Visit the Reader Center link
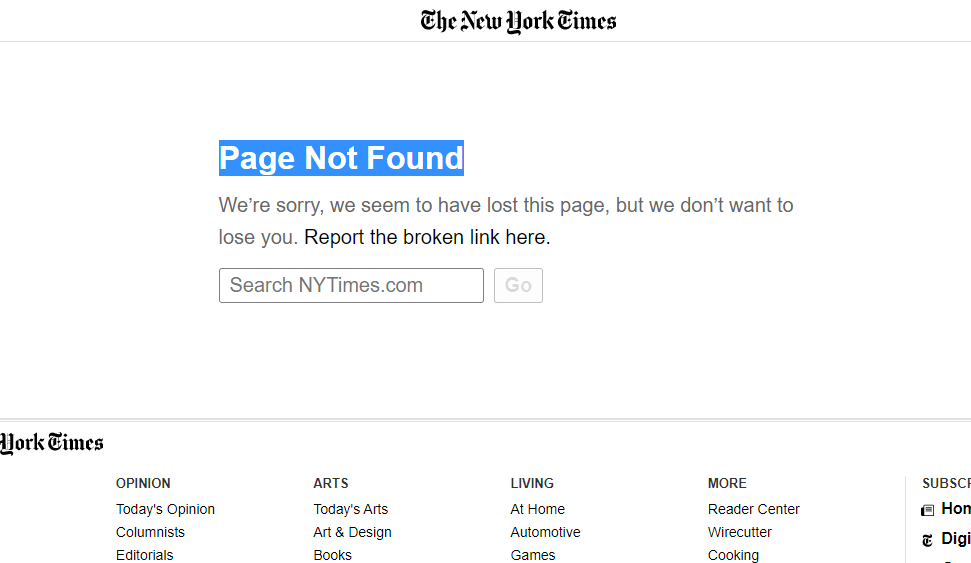 [753, 509]
